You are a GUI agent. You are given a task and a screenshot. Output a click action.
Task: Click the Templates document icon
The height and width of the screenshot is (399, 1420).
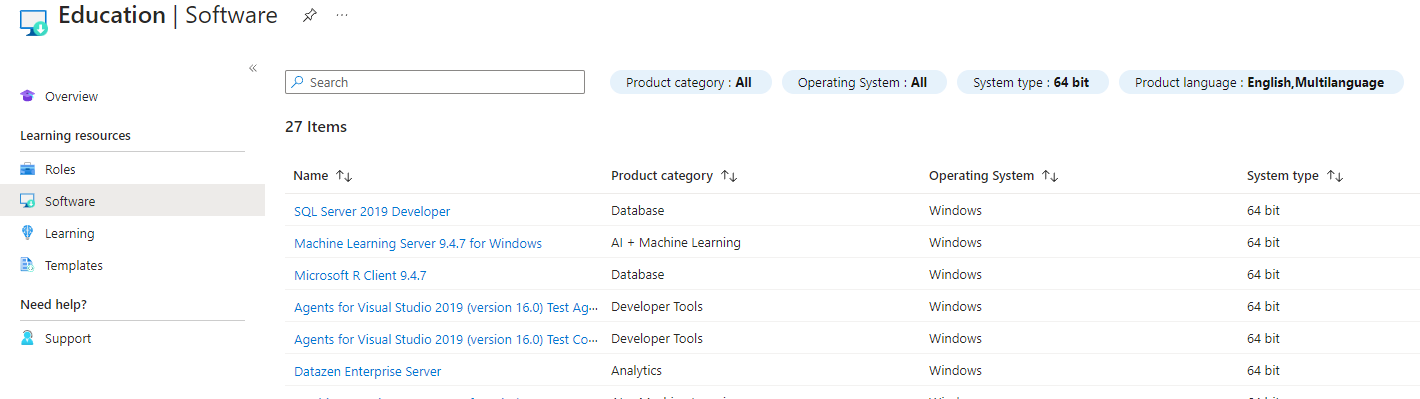(x=27, y=265)
